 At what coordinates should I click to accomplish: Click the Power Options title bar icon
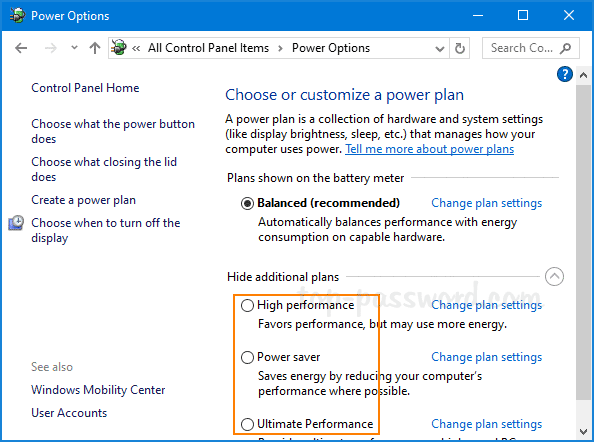tap(17, 16)
